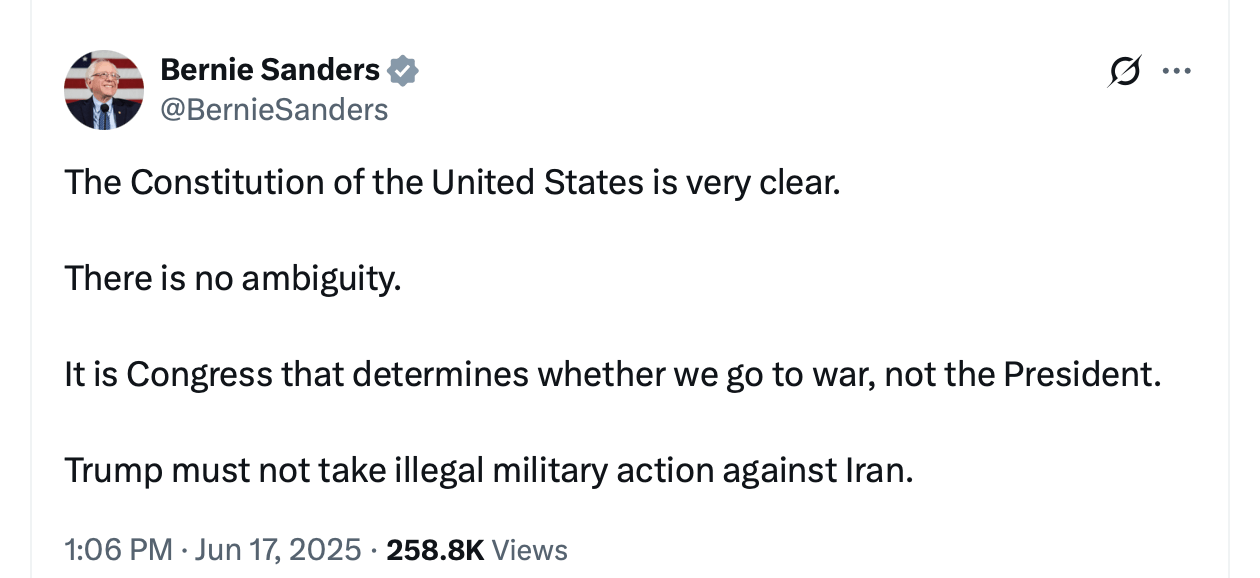
Task: Click the slashed-circle Grok button
Action: (x=1124, y=70)
